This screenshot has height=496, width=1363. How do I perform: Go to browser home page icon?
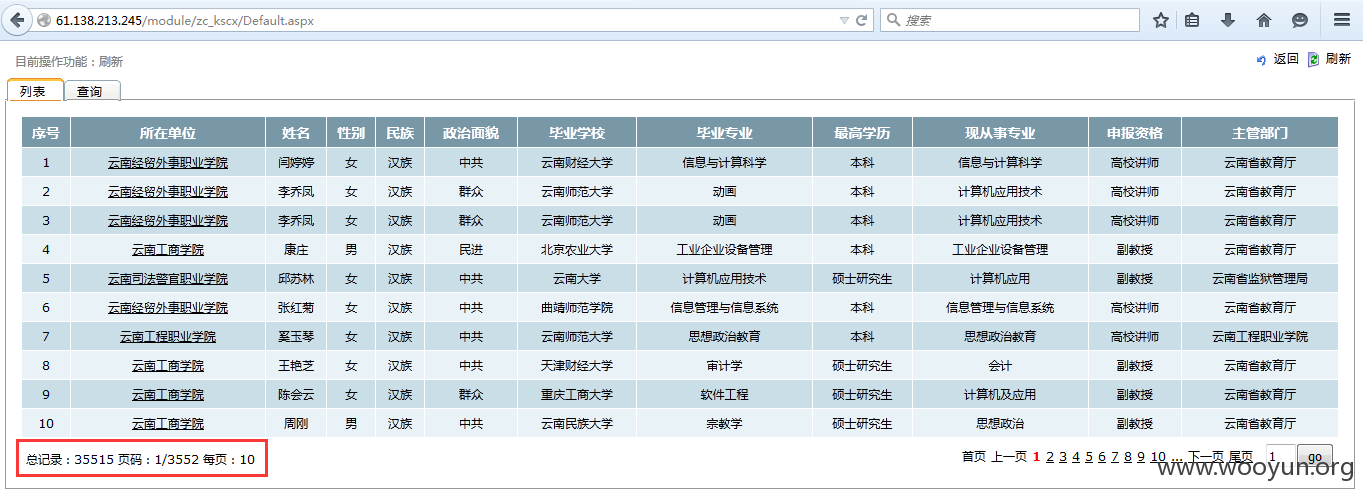1264,20
